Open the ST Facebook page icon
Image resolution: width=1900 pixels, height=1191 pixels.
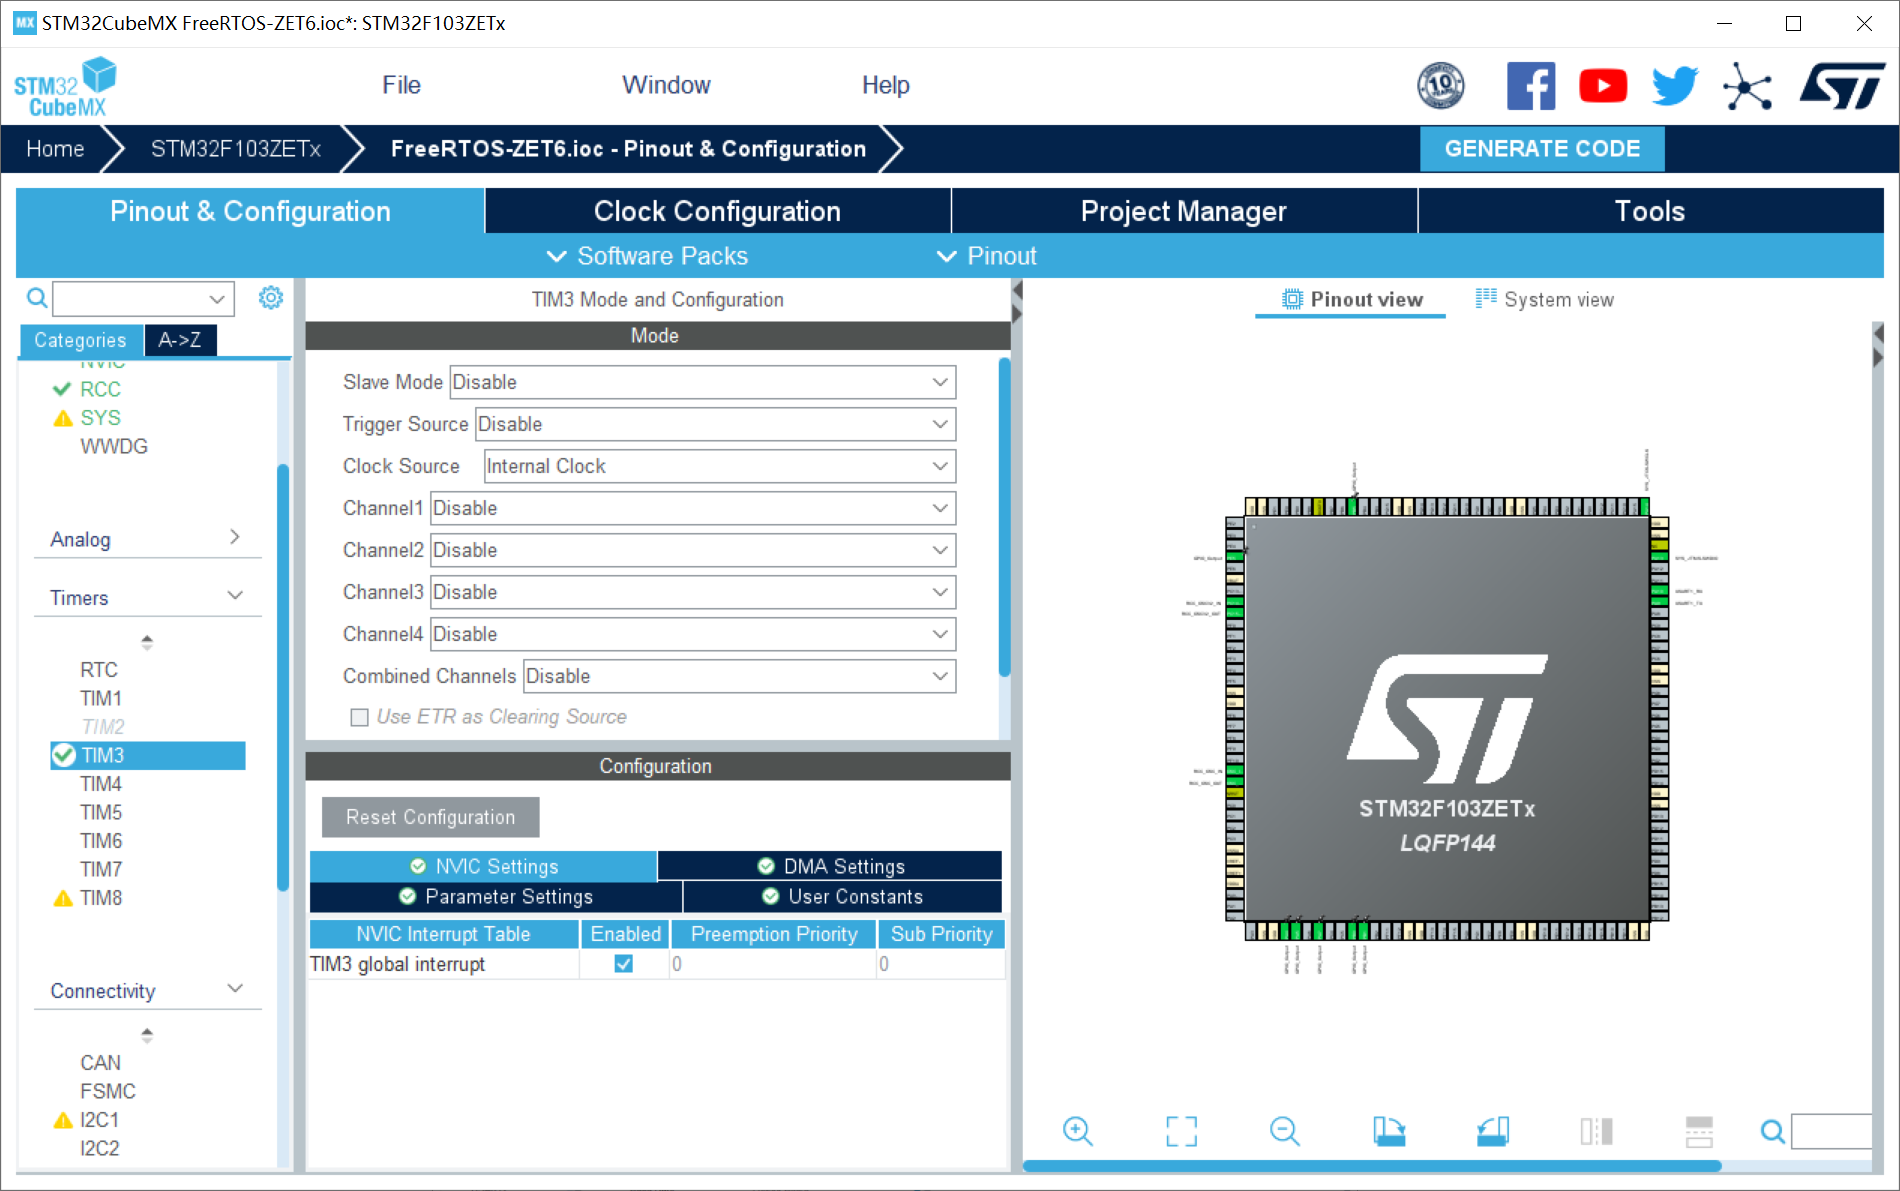pyautogui.click(x=1531, y=86)
